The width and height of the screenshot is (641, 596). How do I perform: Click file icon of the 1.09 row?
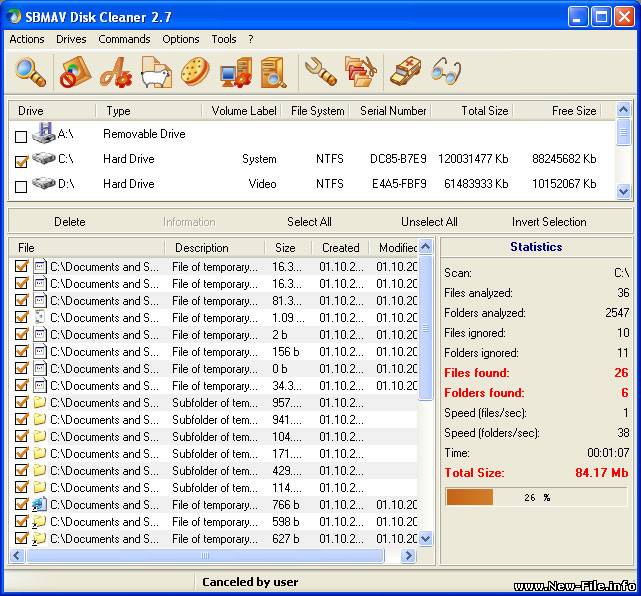[40, 318]
